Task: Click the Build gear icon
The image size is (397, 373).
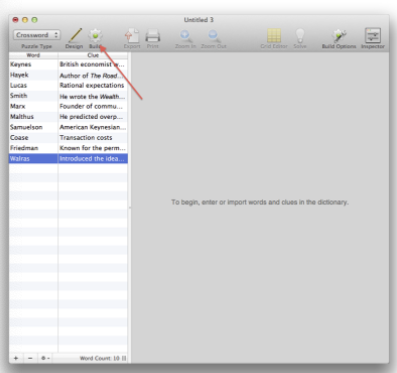Action: point(95,35)
